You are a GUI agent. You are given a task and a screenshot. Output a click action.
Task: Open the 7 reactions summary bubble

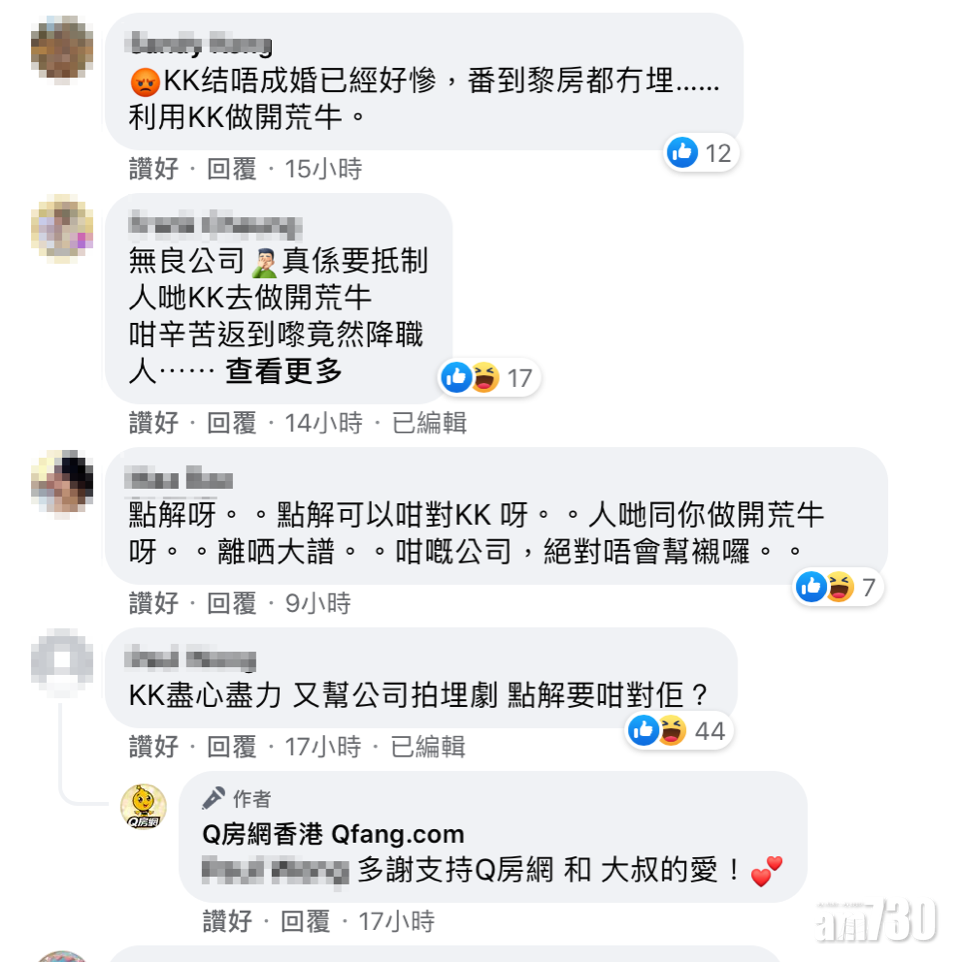(x=837, y=587)
